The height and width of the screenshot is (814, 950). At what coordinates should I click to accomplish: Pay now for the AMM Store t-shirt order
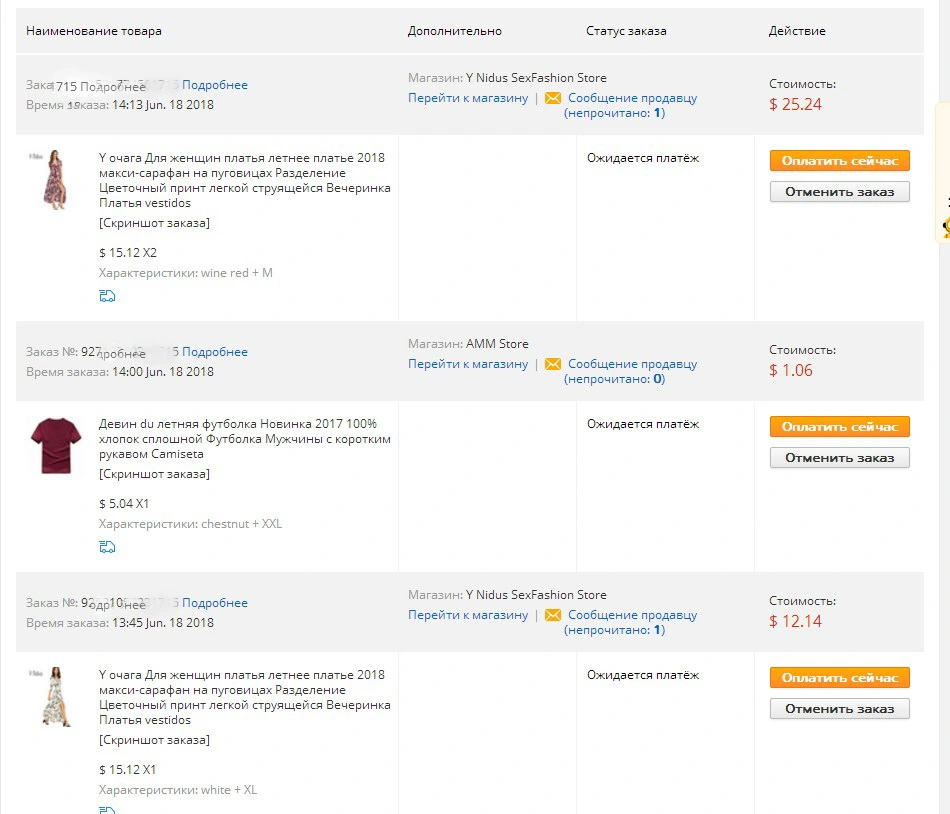tap(840, 426)
